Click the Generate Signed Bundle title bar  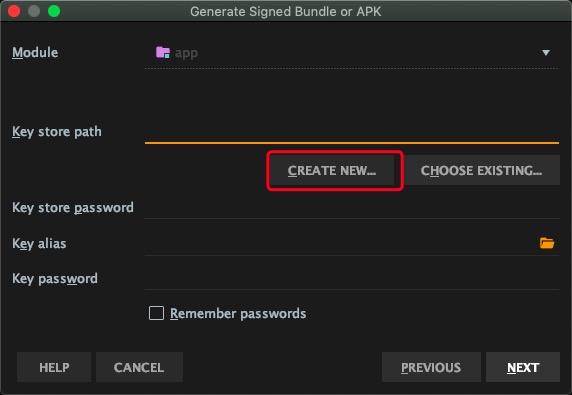pyautogui.click(x=286, y=11)
